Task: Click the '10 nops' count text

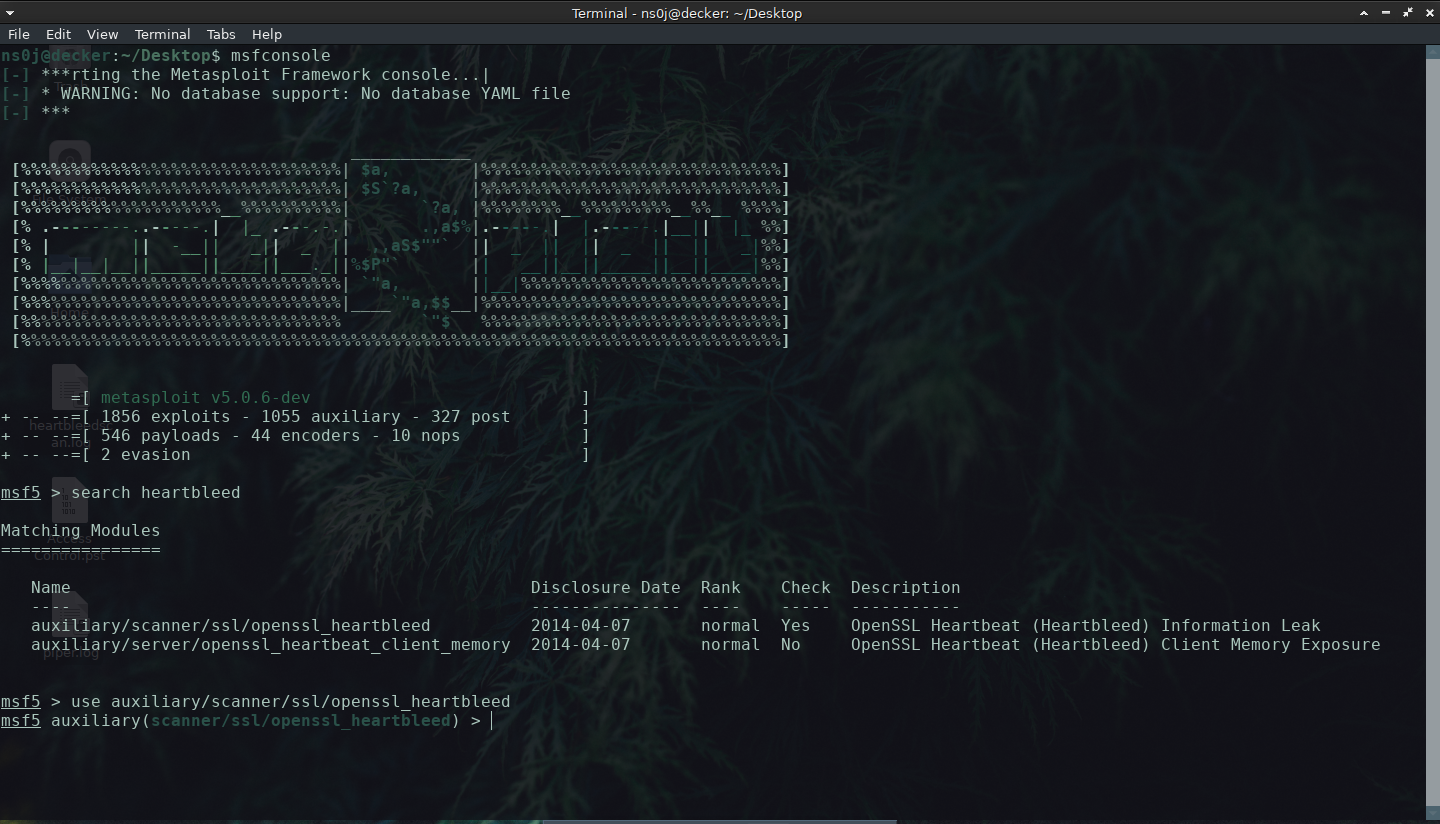Action: click(425, 435)
